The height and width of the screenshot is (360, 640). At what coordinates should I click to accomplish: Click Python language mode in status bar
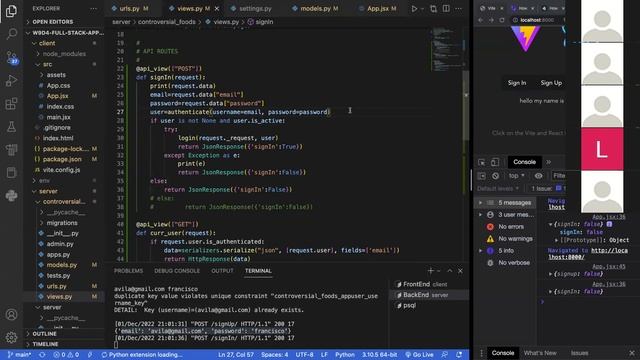pyautogui.click(x=344, y=355)
